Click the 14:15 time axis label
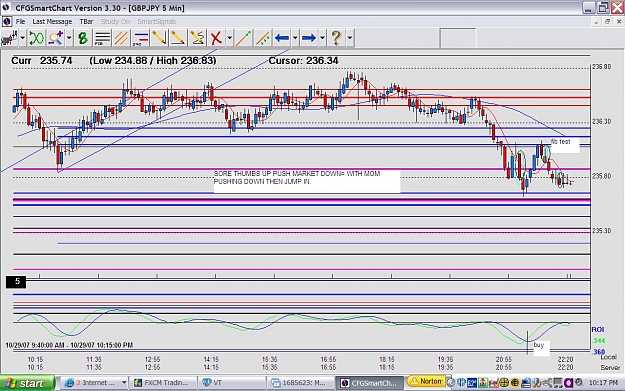625x391 pixels. coord(211,360)
